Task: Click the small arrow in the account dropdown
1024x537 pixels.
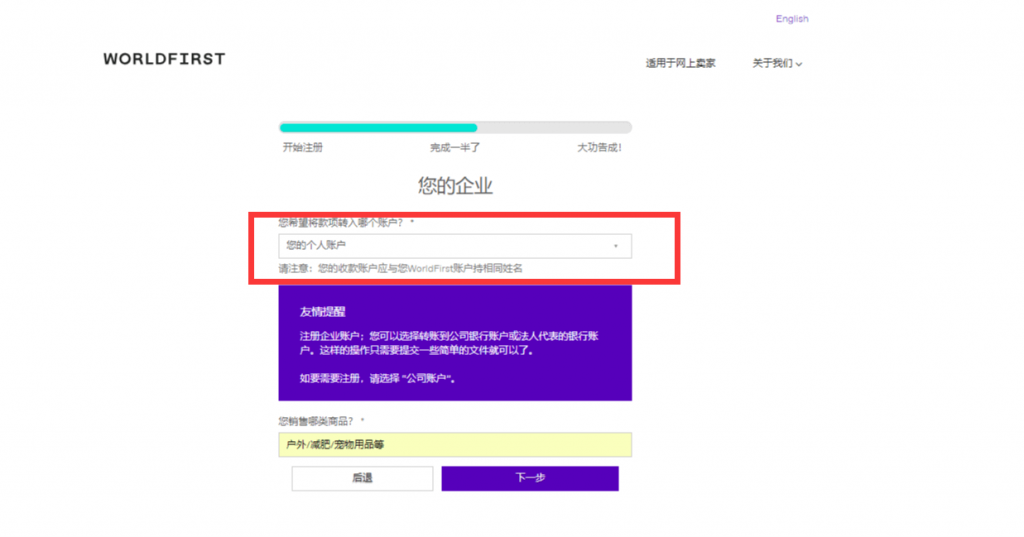Action: click(x=615, y=245)
